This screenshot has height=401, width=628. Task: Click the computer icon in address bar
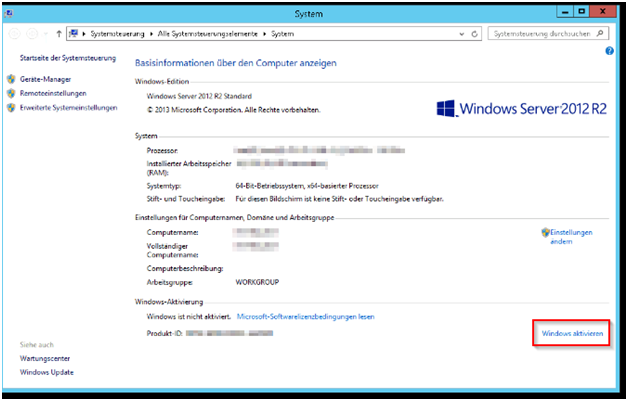tap(73, 34)
